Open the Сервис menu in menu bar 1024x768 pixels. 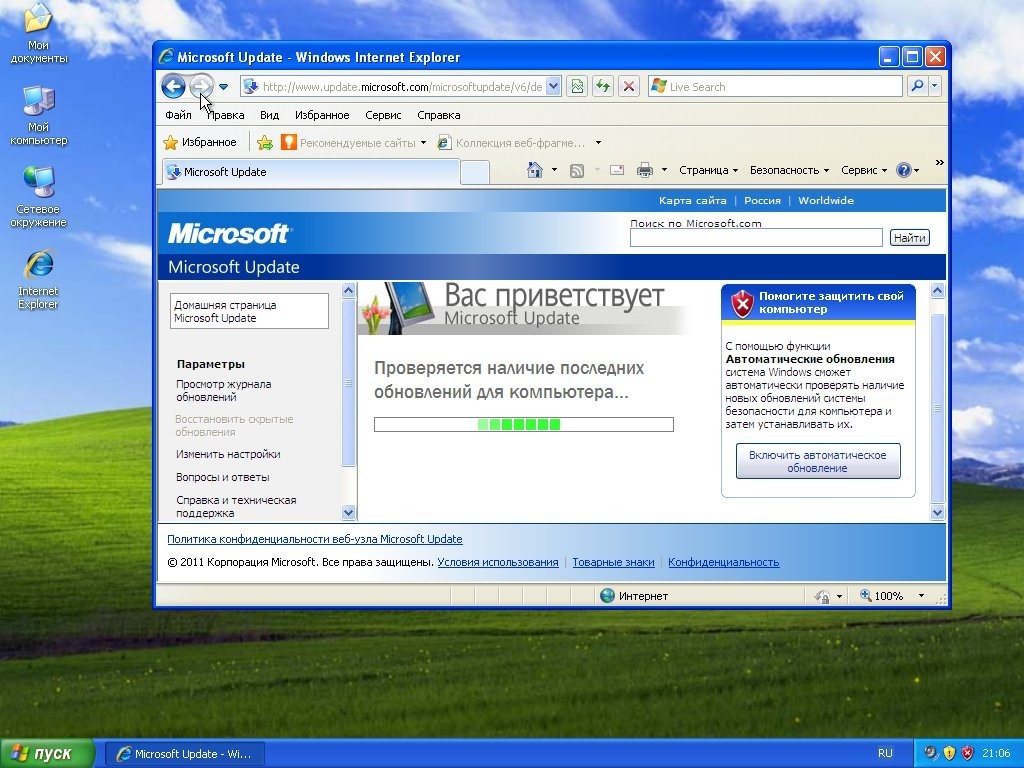pyautogui.click(x=383, y=115)
